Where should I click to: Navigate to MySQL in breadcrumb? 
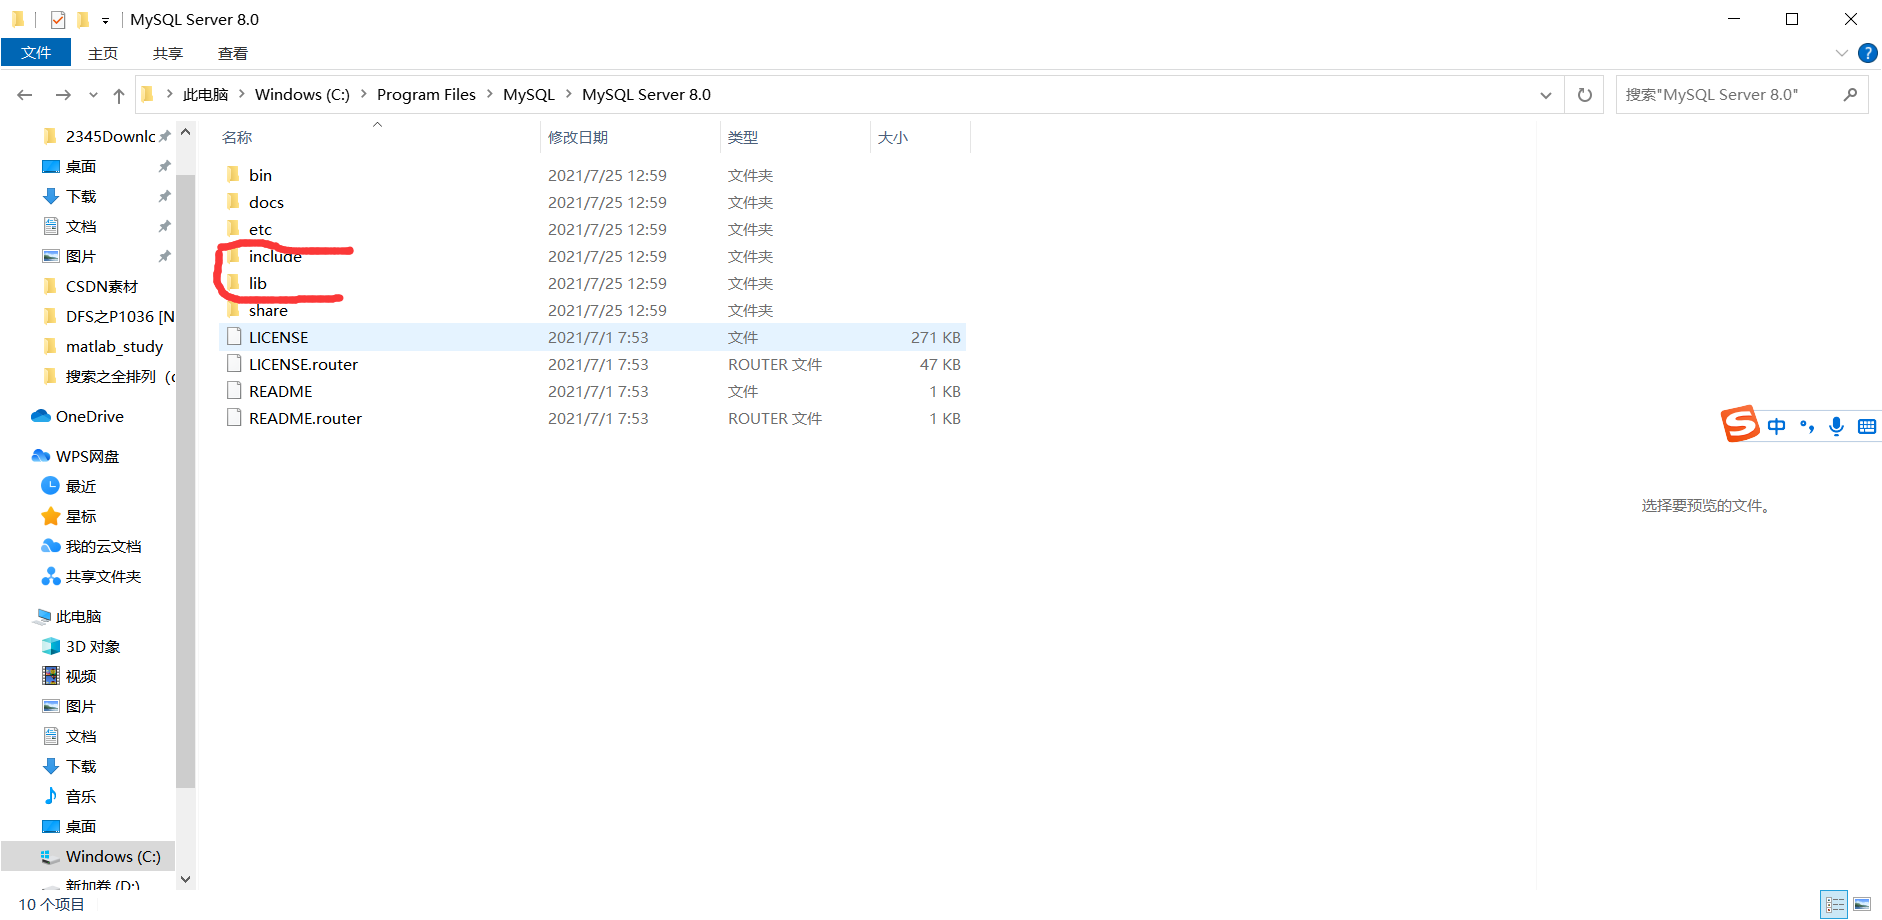point(529,94)
